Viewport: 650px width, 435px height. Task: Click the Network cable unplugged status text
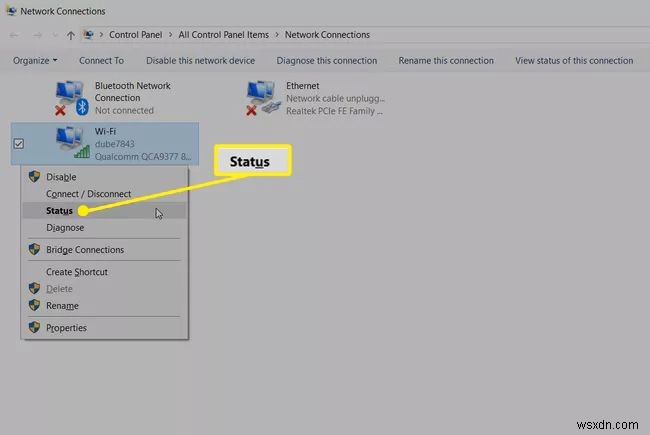pos(335,99)
